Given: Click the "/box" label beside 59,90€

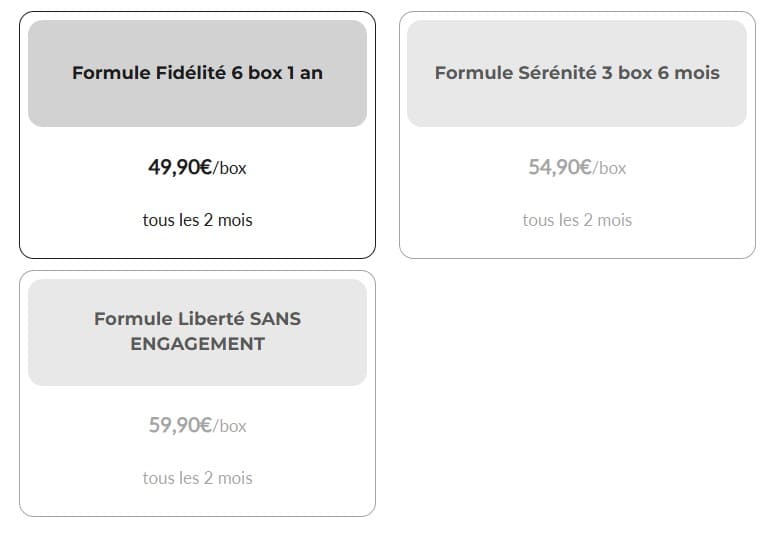Looking at the screenshot, I should point(230,426).
